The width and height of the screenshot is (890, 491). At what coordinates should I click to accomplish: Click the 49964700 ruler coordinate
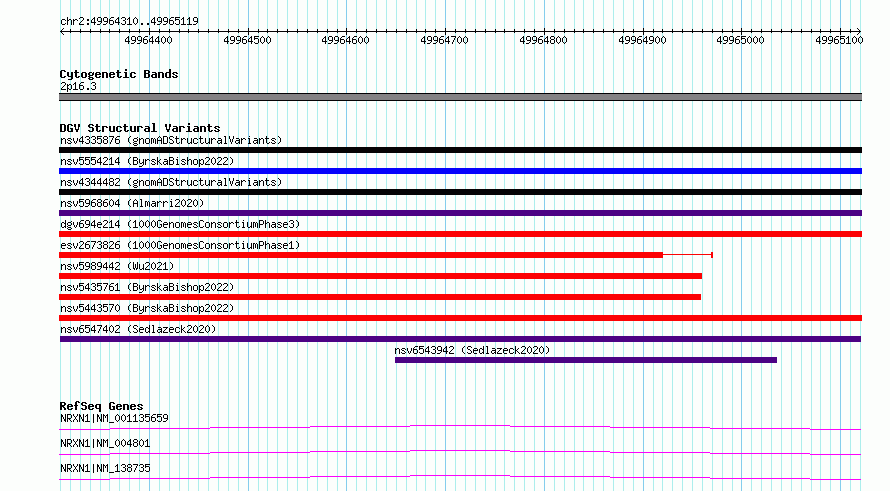[x=444, y=40]
